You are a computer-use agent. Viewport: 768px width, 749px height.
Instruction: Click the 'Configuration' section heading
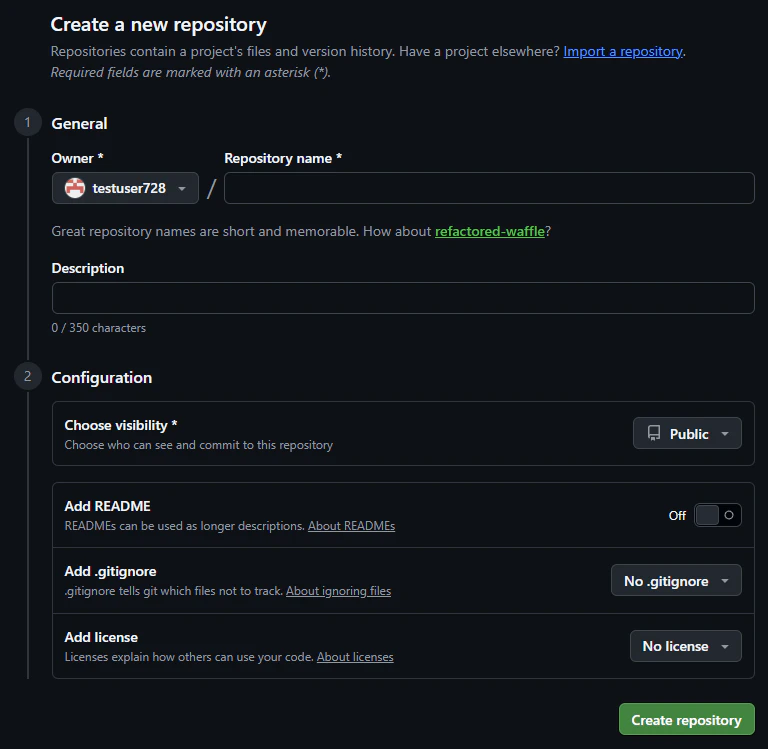tap(102, 378)
